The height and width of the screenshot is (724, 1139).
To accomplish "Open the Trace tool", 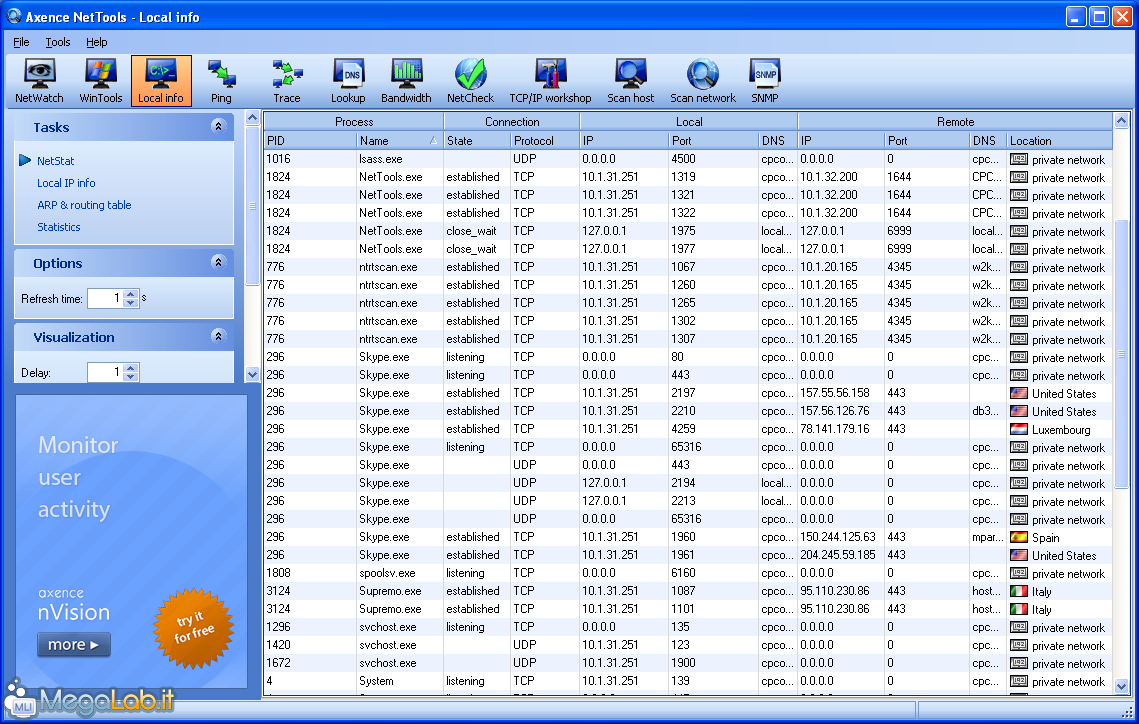I will pyautogui.click(x=287, y=81).
